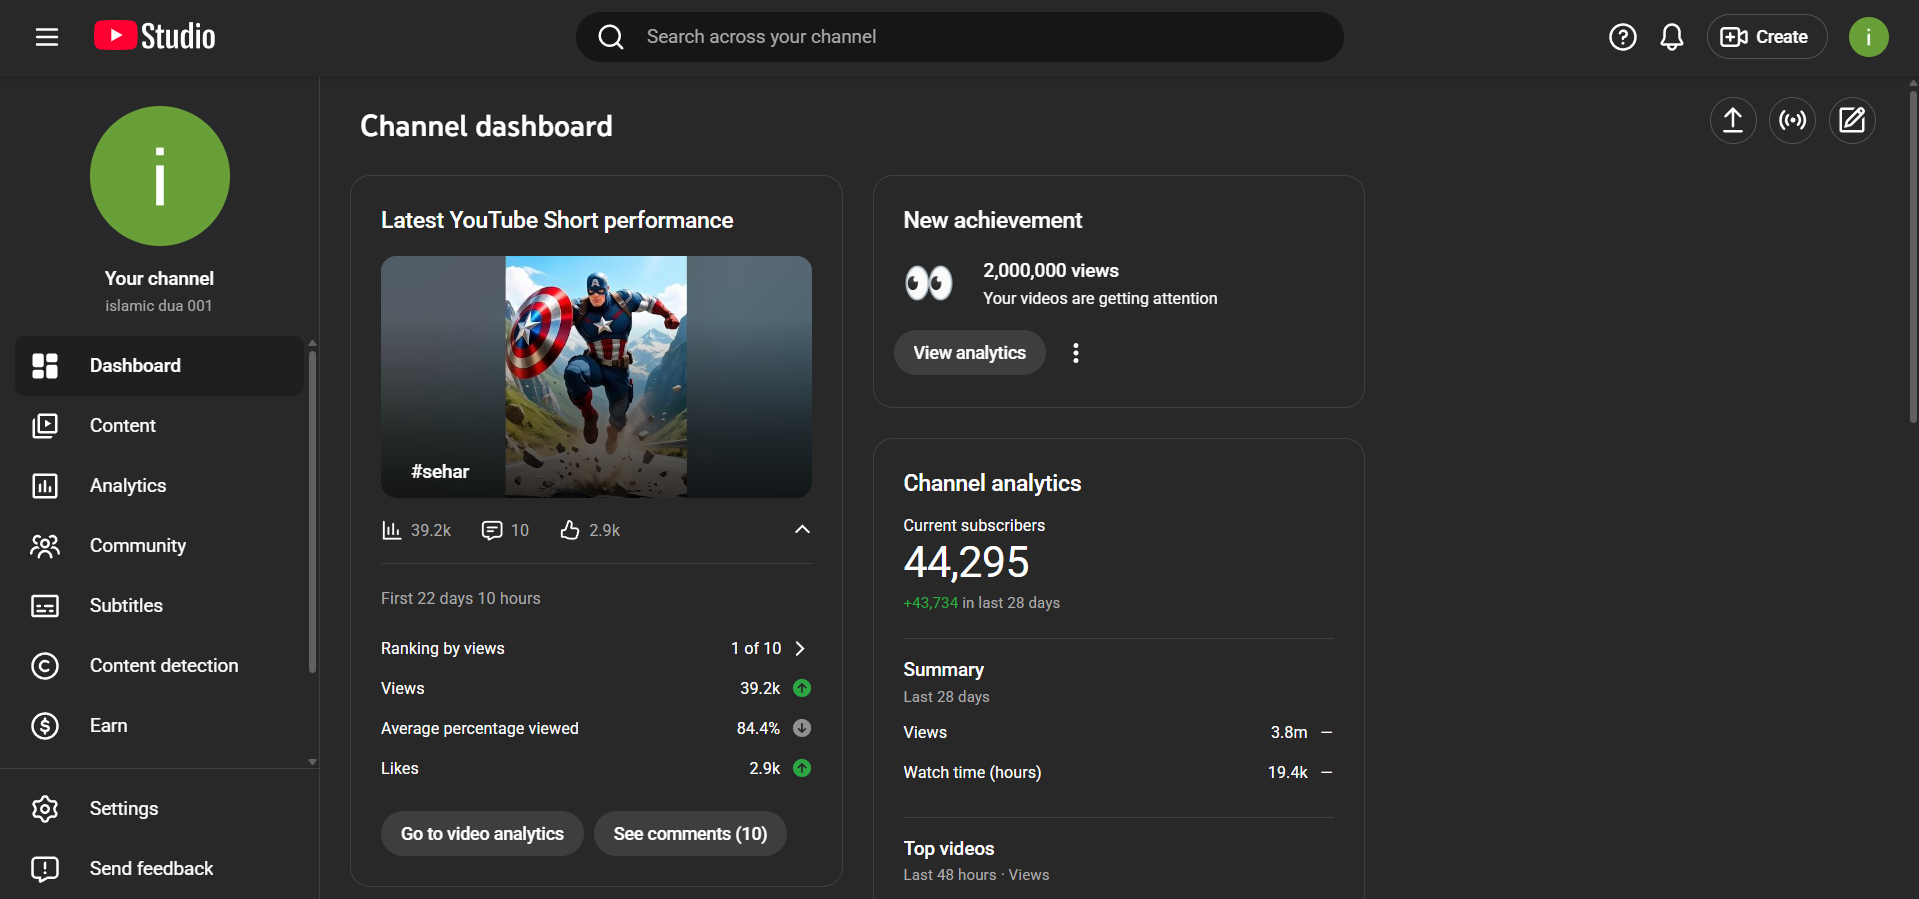Open the hamburger navigation menu
The height and width of the screenshot is (899, 1919).
tap(47, 37)
